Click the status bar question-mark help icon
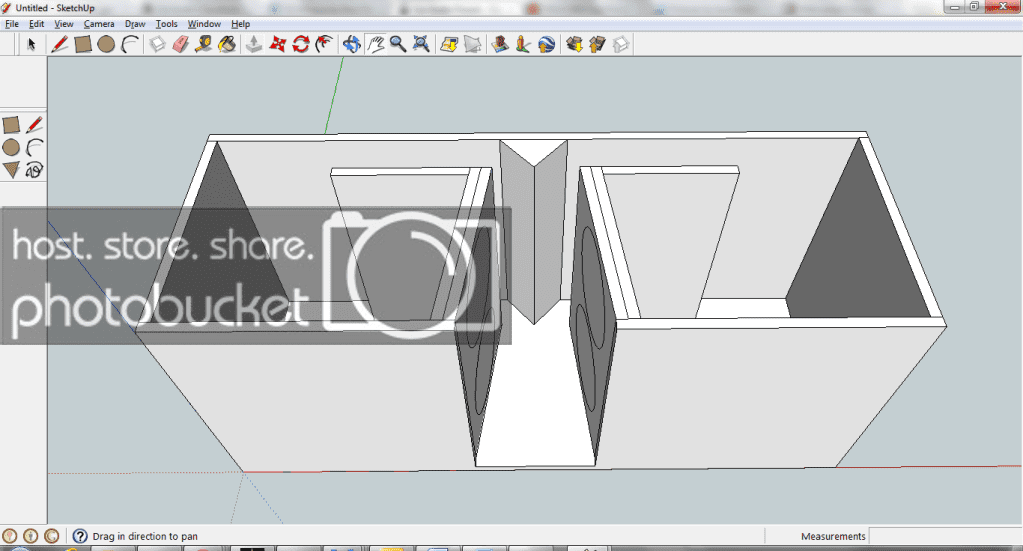1023x551 pixels. (80, 536)
